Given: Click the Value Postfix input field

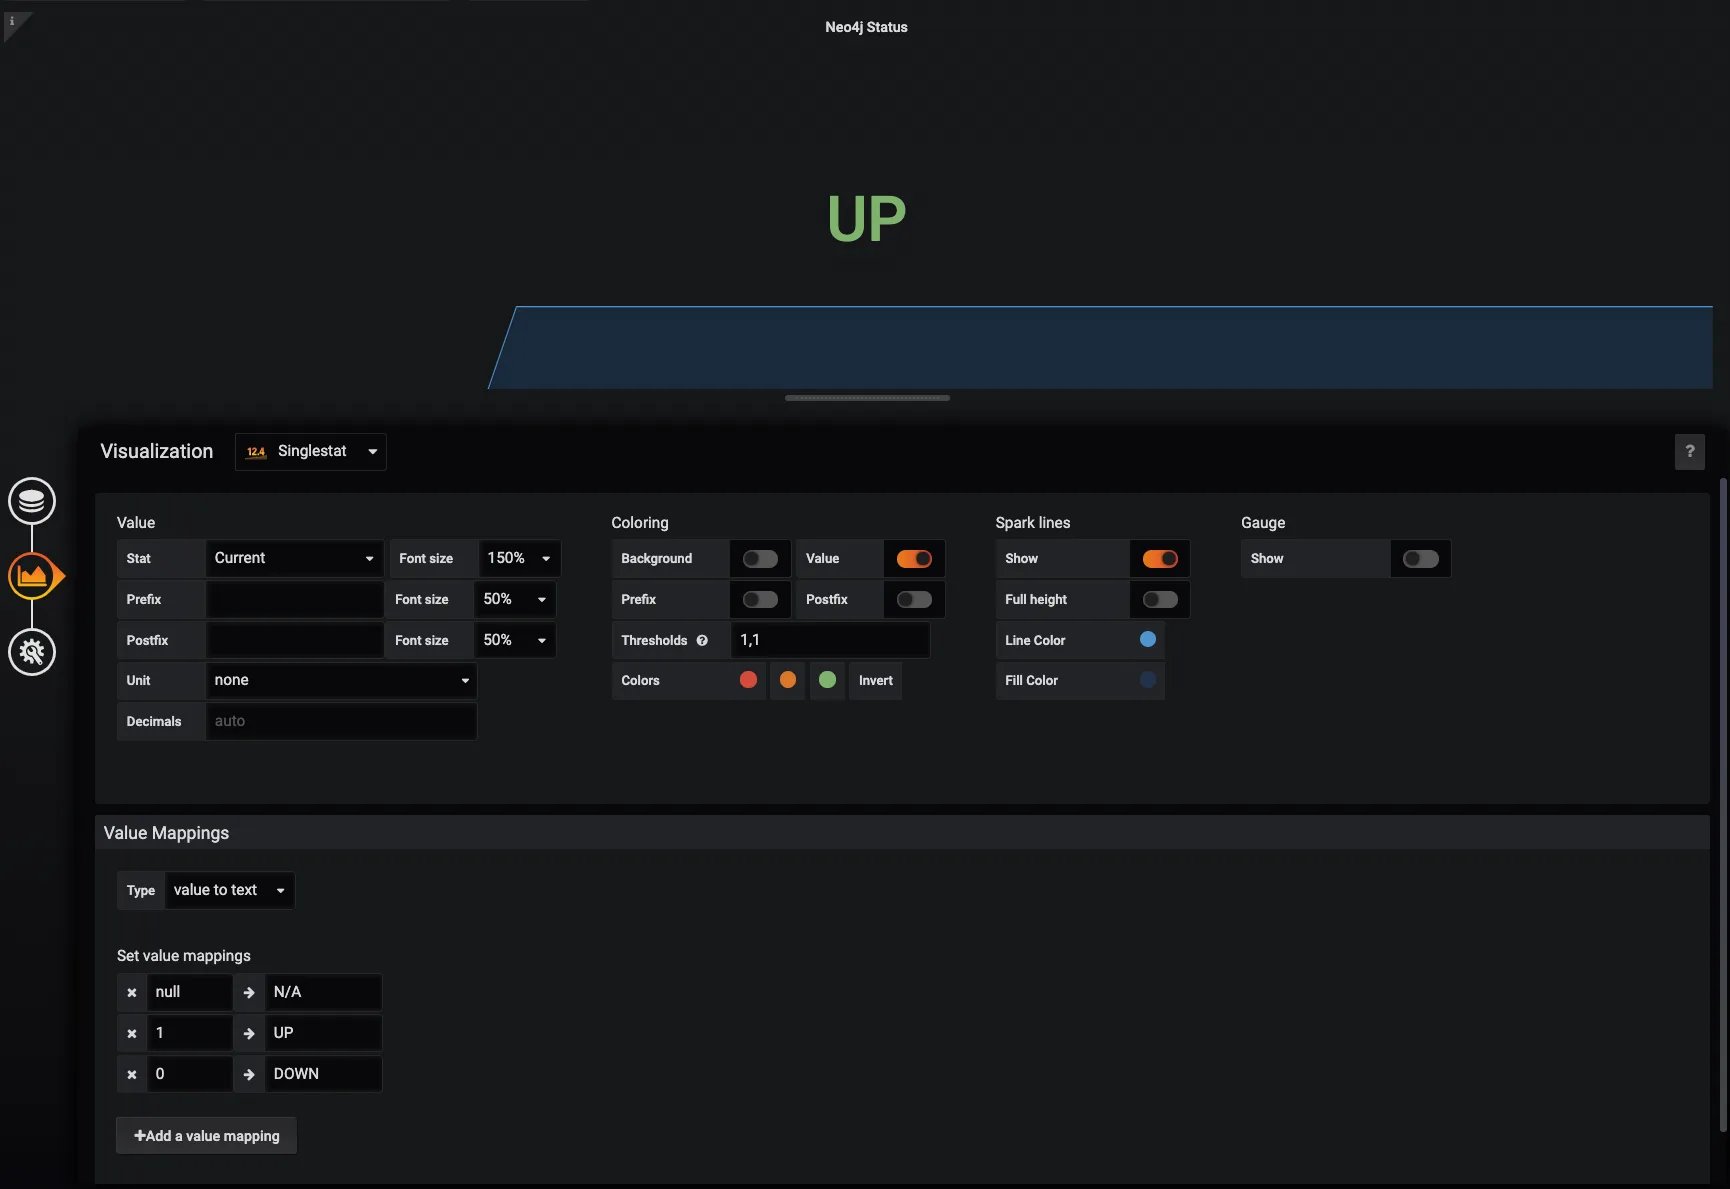Looking at the screenshot, I should pyautogui.click(x=295, y=640).
